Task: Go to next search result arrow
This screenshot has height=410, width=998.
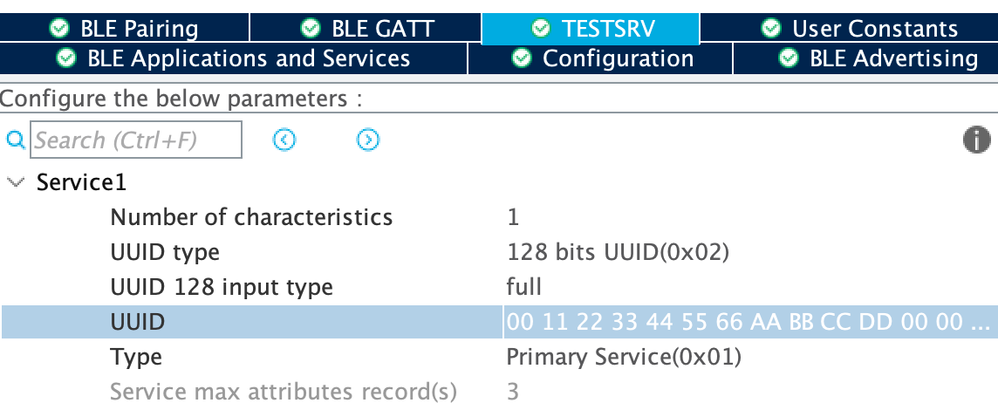Action: (x=368, y=141)
